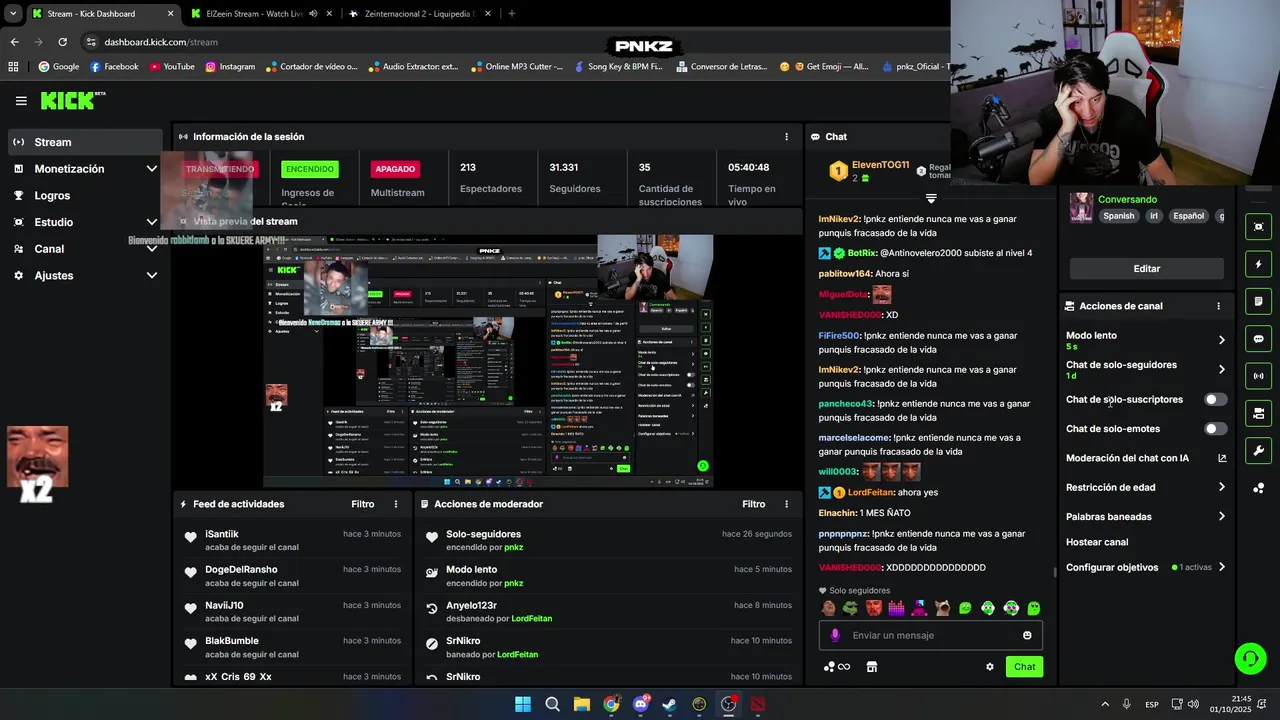Image resolution: width=1280 pixels, height=720 pixels.
Task: Open Palabras baneadas options arrow
Action: [x=1221, y=517]
